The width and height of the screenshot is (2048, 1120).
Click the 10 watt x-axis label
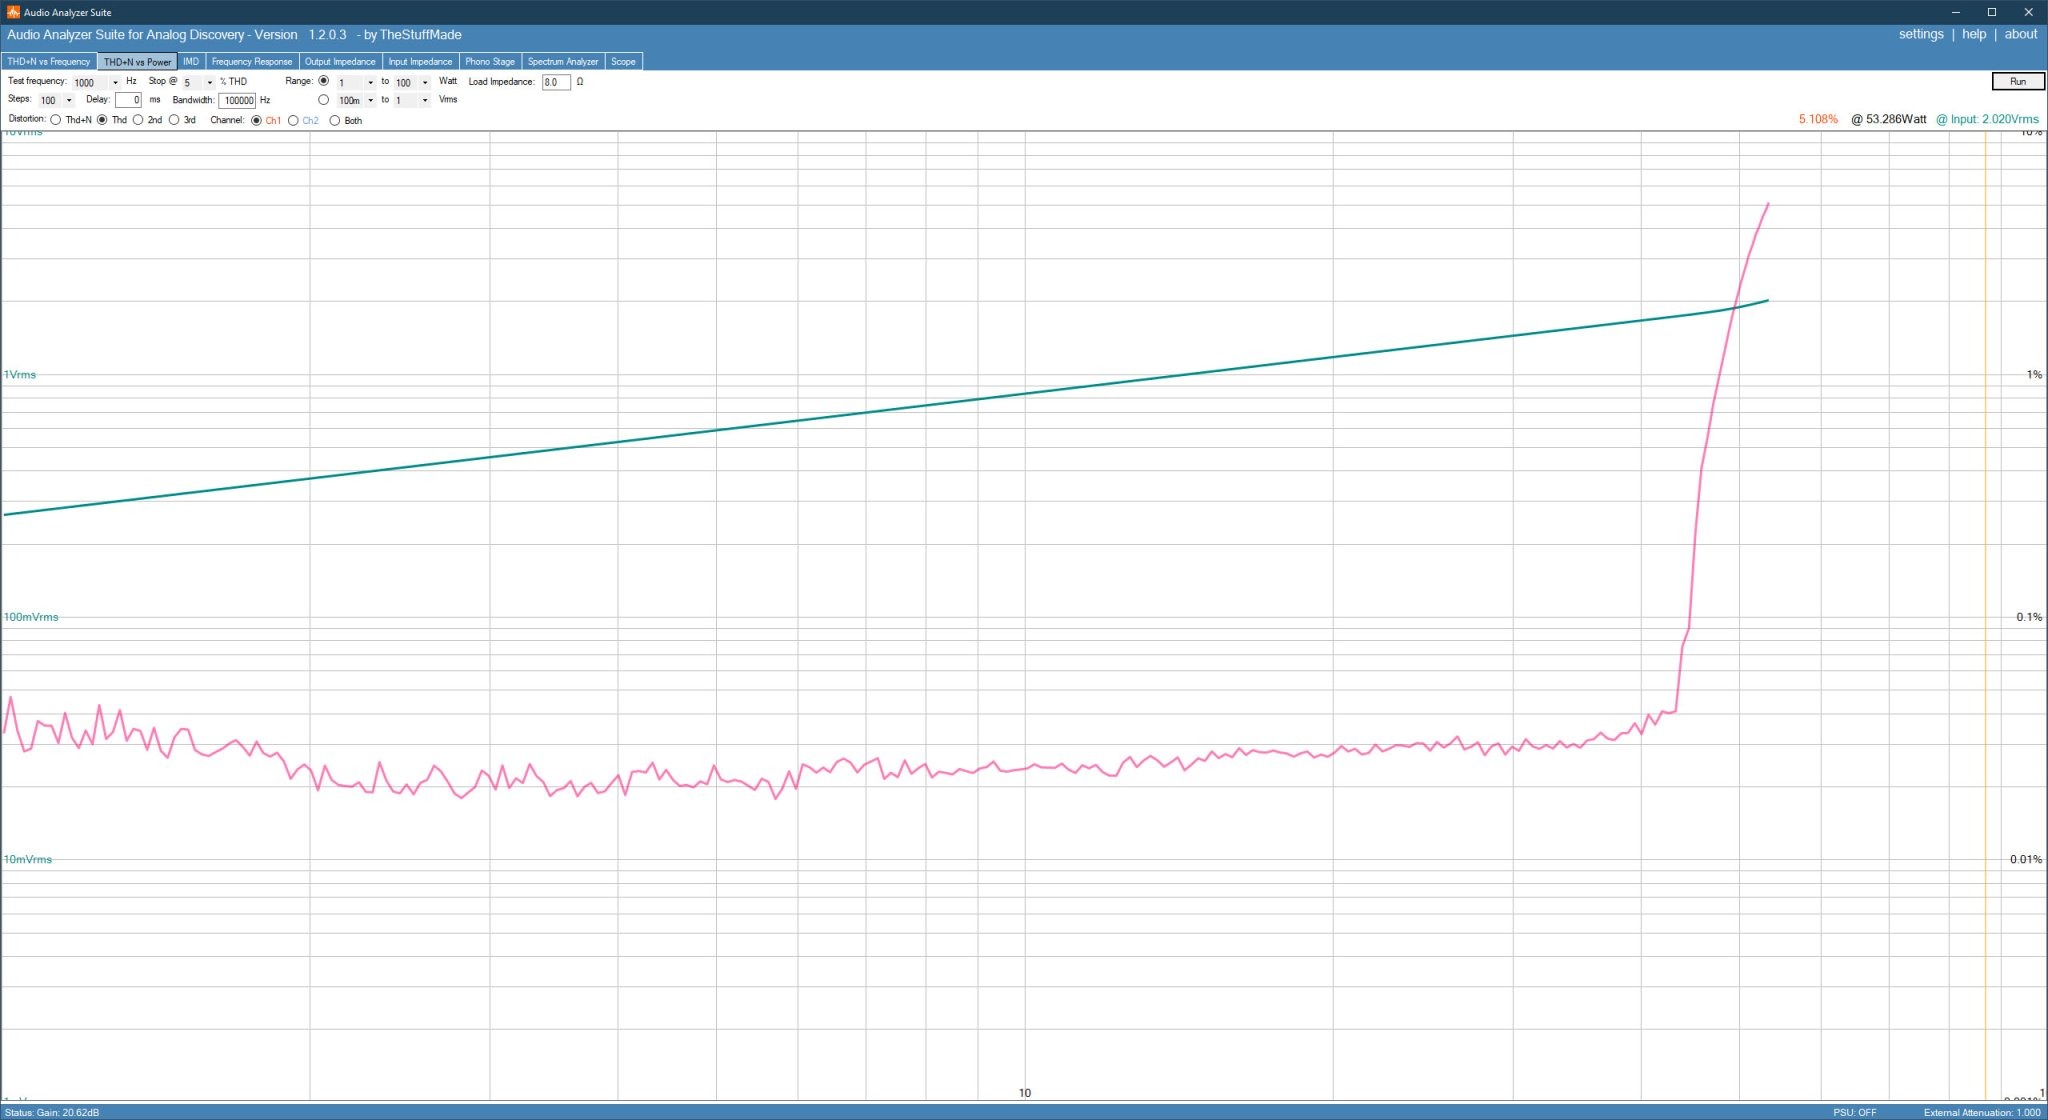(1024, 1093)
